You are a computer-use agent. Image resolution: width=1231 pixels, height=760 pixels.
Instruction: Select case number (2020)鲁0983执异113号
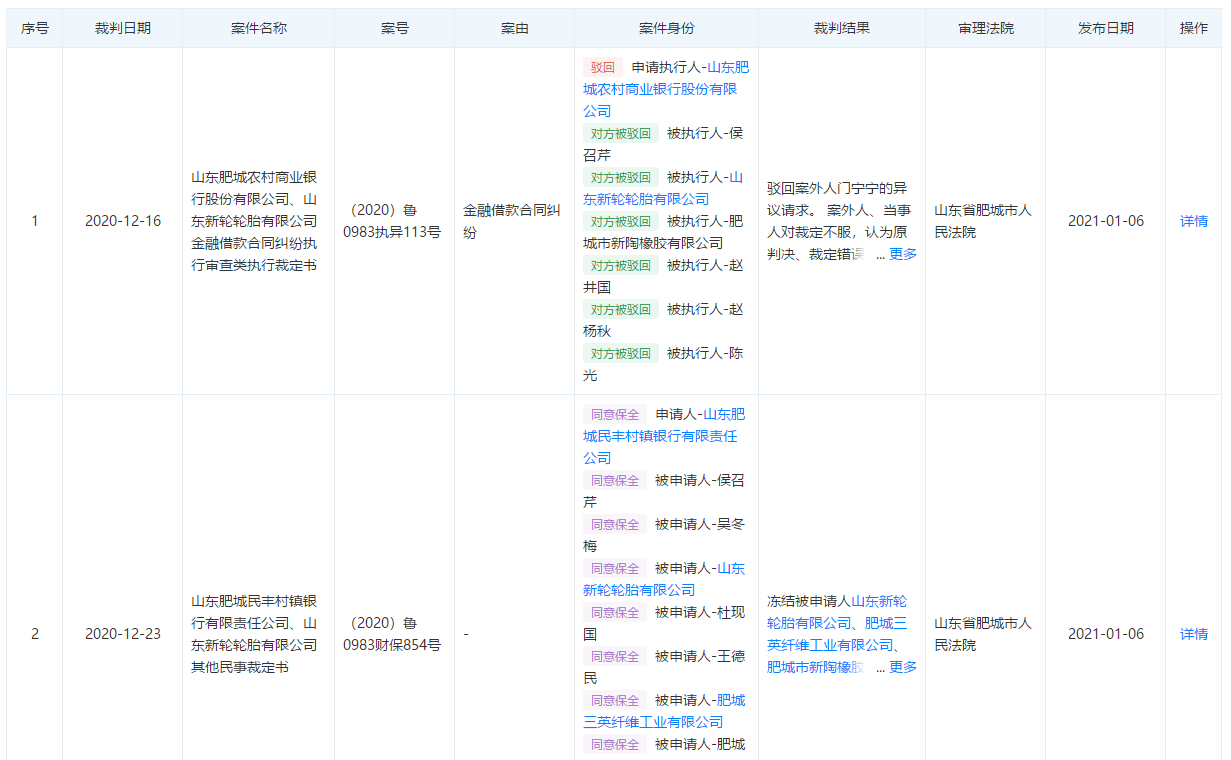392,221
